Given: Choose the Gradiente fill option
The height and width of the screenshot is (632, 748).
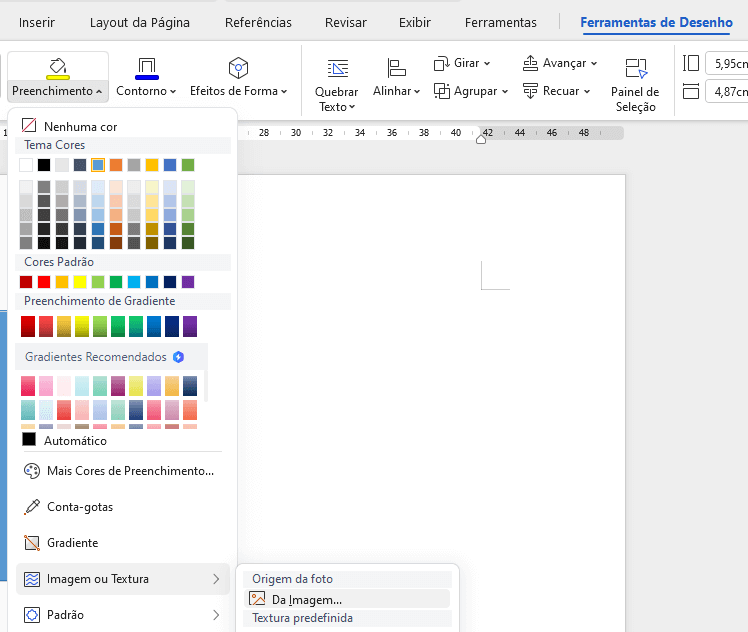Looking at the screenshot, I should tap(72, 543).
